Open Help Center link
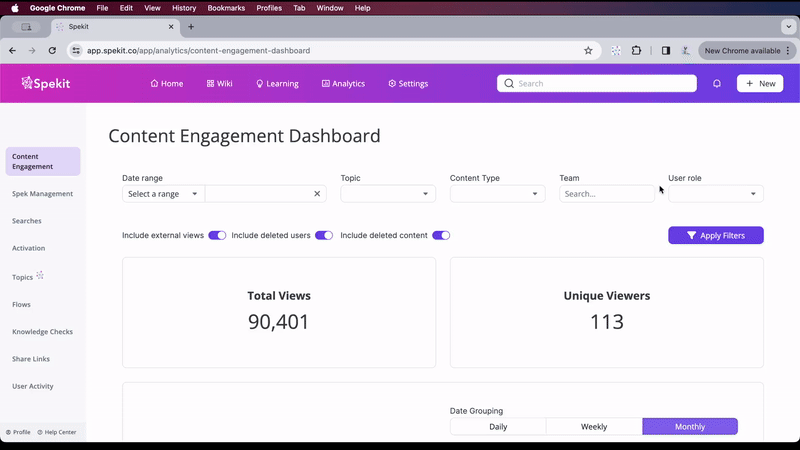The image size is (800, 450). pyautogui.click(x=57, y=432)
